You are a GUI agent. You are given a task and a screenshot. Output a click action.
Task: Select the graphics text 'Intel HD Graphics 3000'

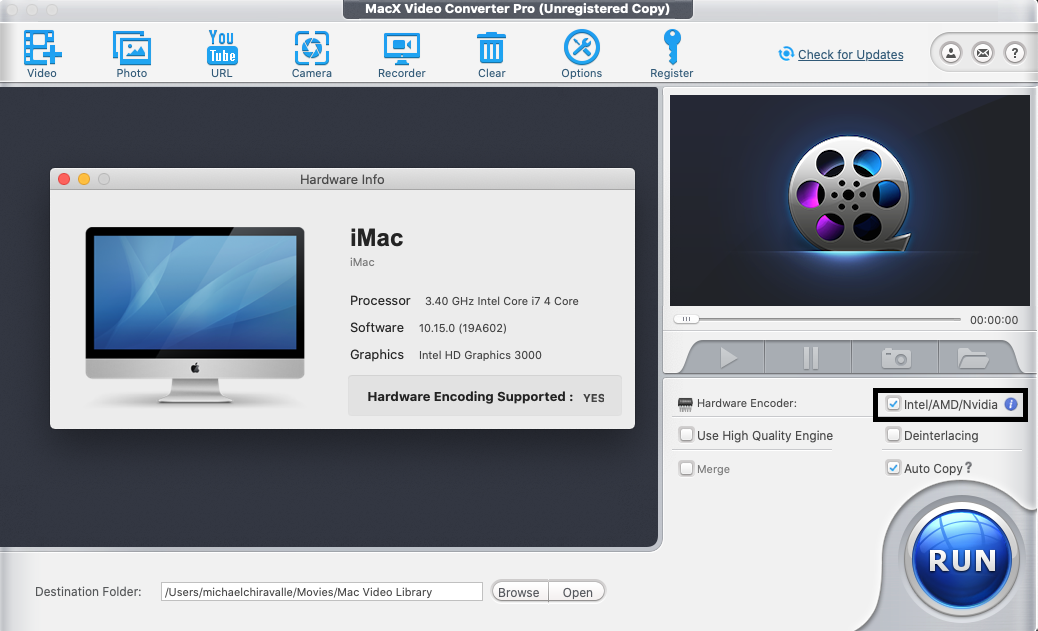point(480,356)
